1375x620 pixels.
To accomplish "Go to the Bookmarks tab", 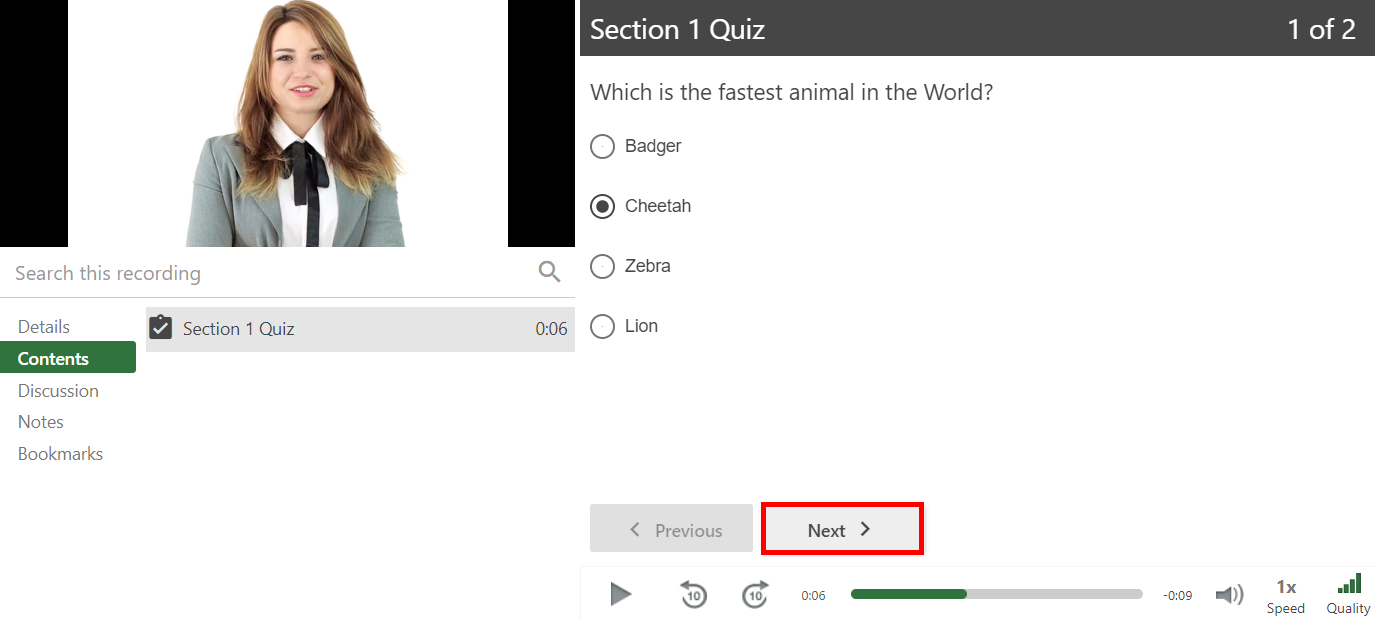I will point(60,454).
